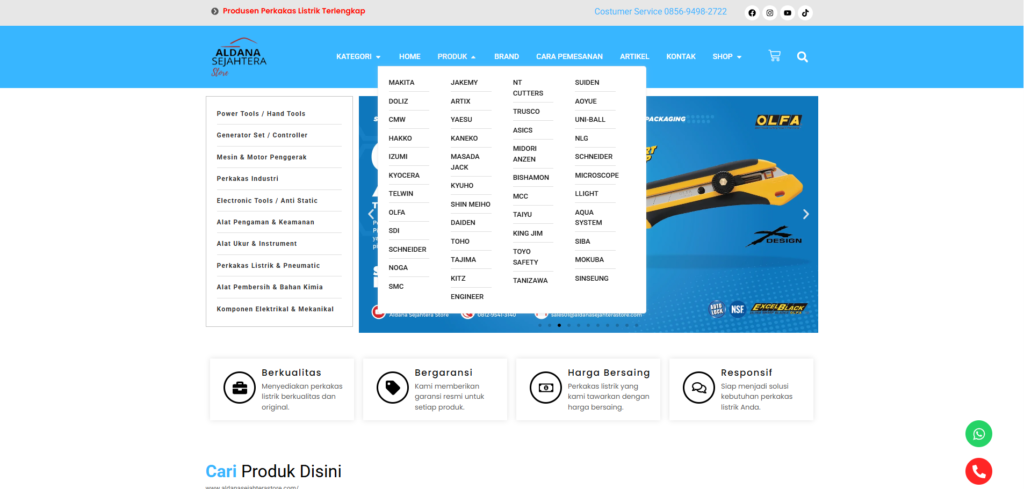This screenshot has width=1024, height=489.
Task: Click the Aldana Sejahtera Store logo
Action: (236, 57)
